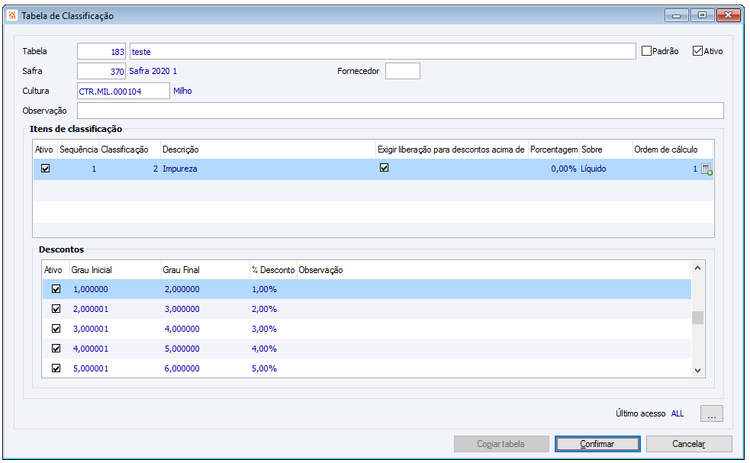Click the Descontos scrollbar thumb
This screenshot has width=750, height=463.
coord(697,318)
